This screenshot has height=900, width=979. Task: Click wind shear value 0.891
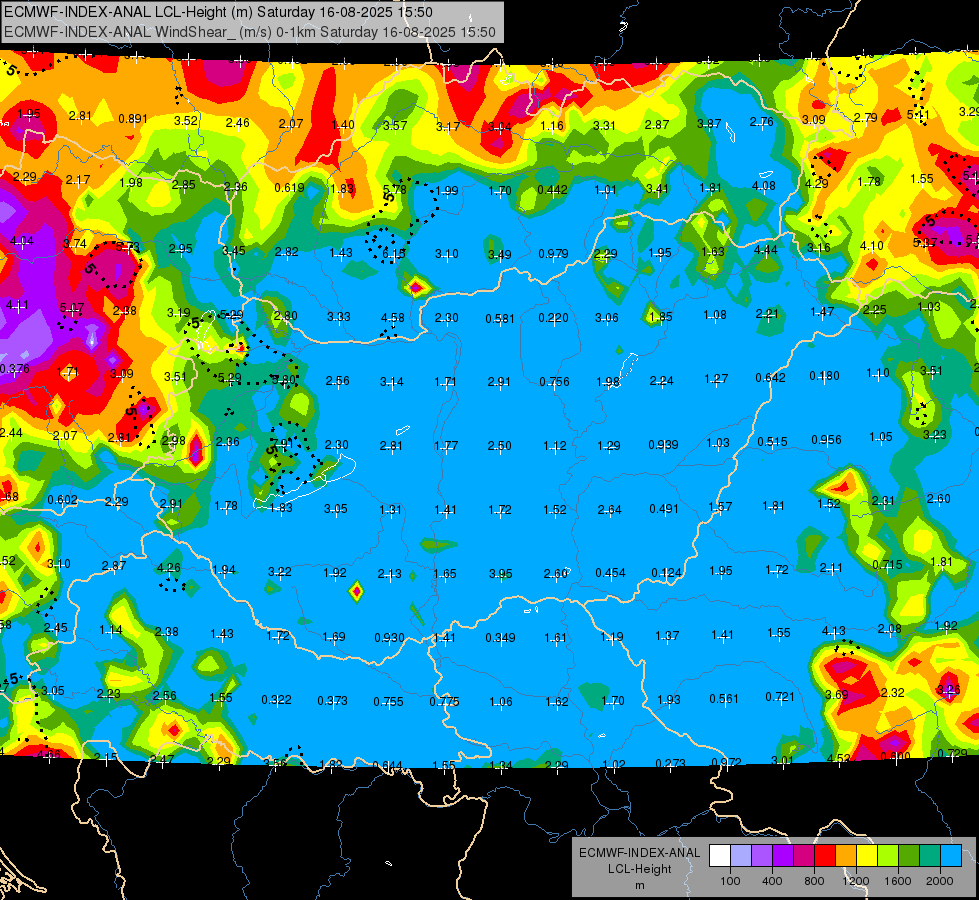[x=133, y=119]
